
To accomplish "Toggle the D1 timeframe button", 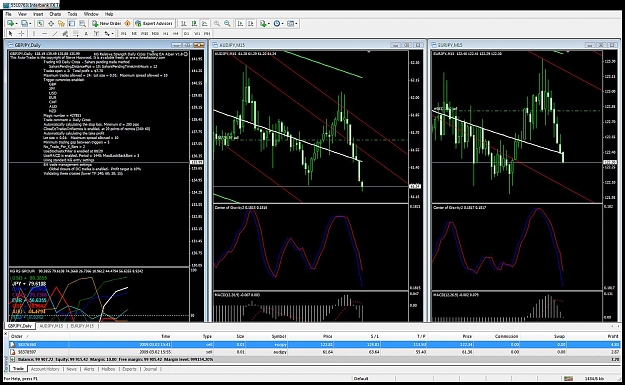I will coord(186,33).
